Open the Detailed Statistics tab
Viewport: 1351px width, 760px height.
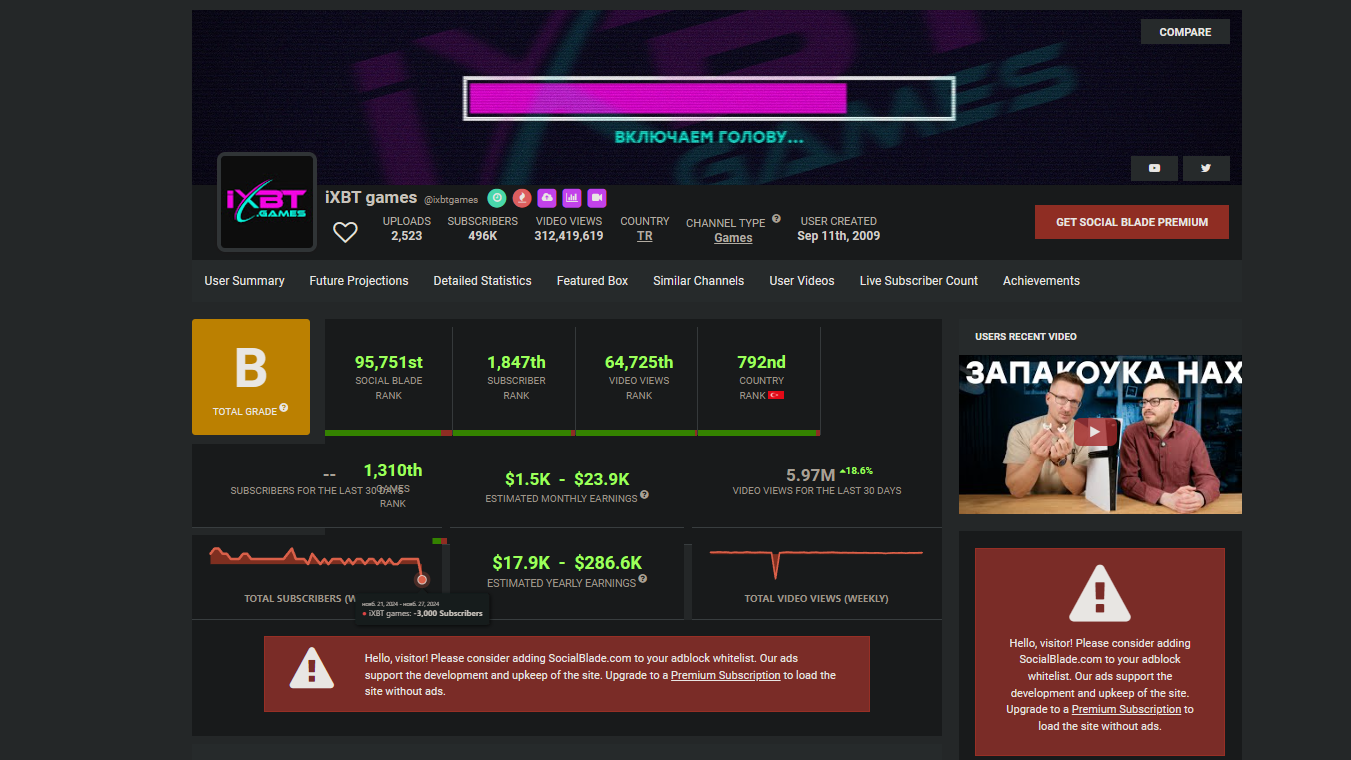pyautogui.click(x=483, y=281)
